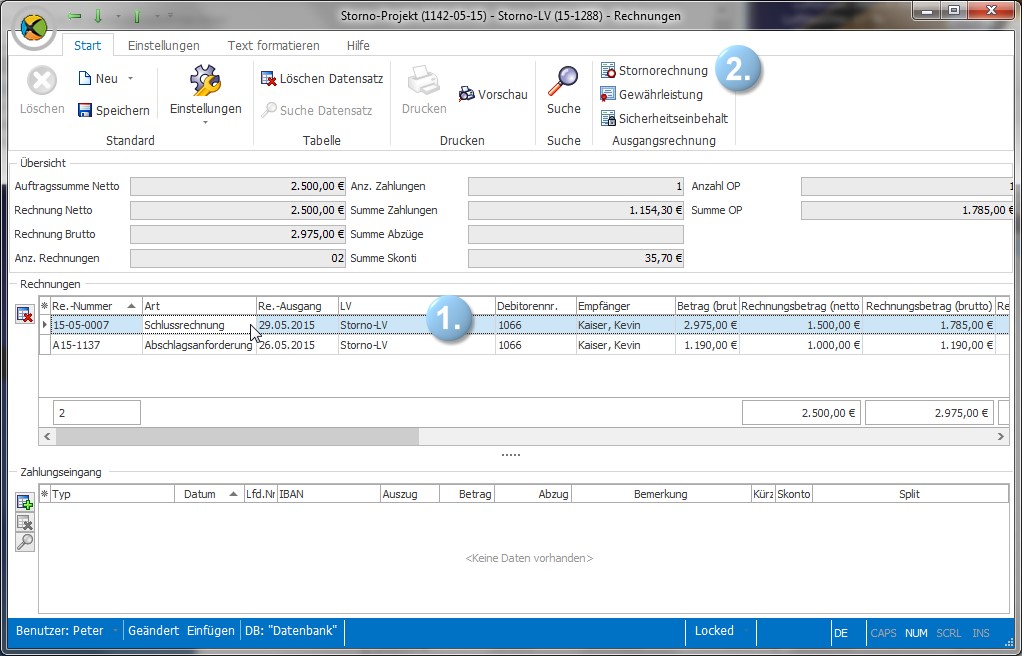Click the LV column header in Rechnungen
This screenshot has height=656, width=1022.
pos(416,306)
